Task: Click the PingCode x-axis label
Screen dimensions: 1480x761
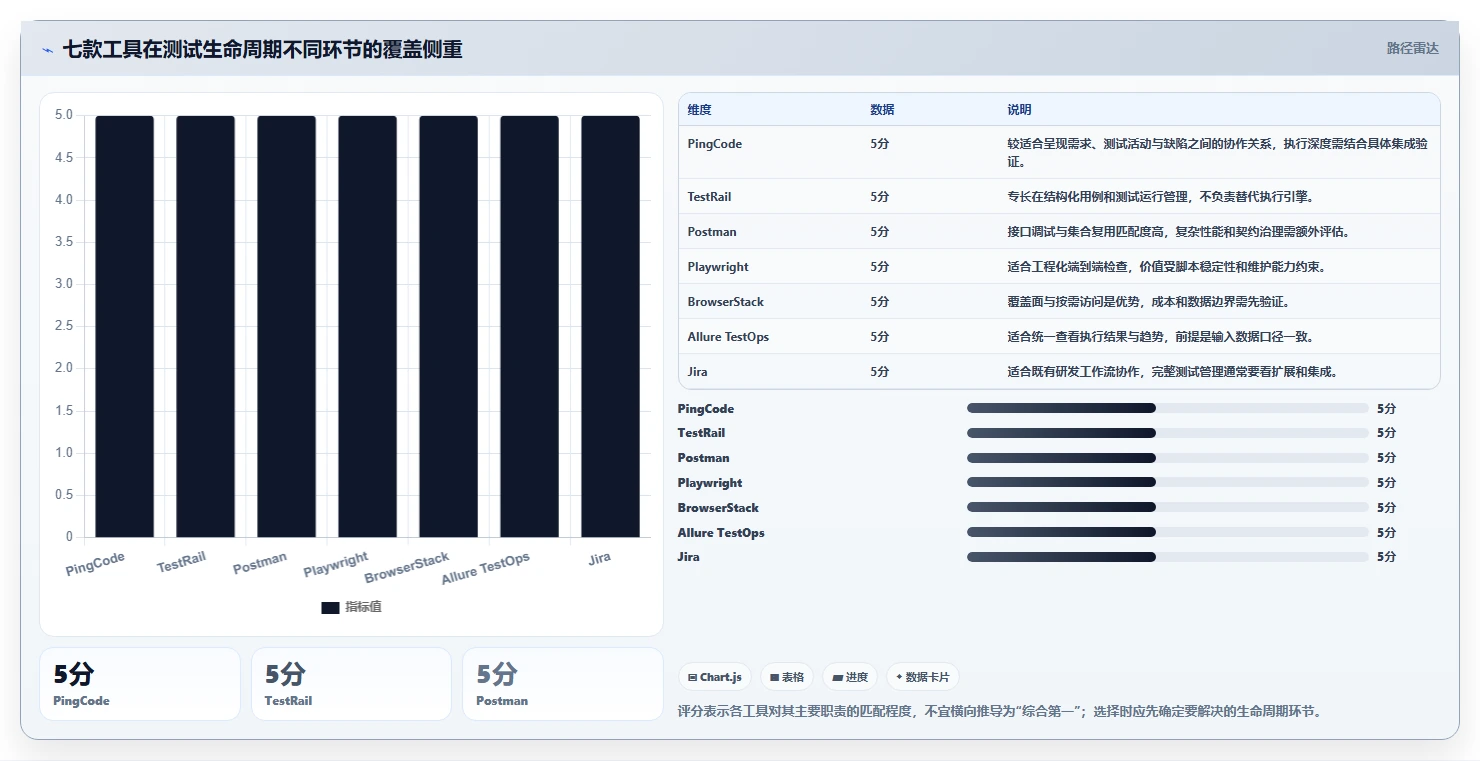Action: click(x=96, y=564)
